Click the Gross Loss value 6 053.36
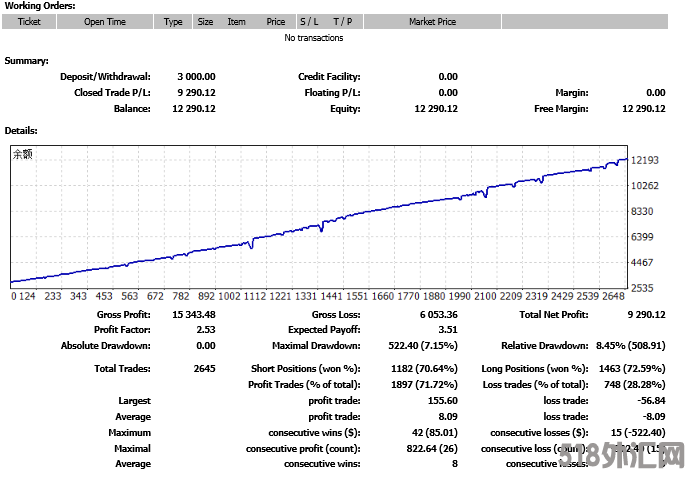The width and height of the screenshot is (692, 479). 439,315
